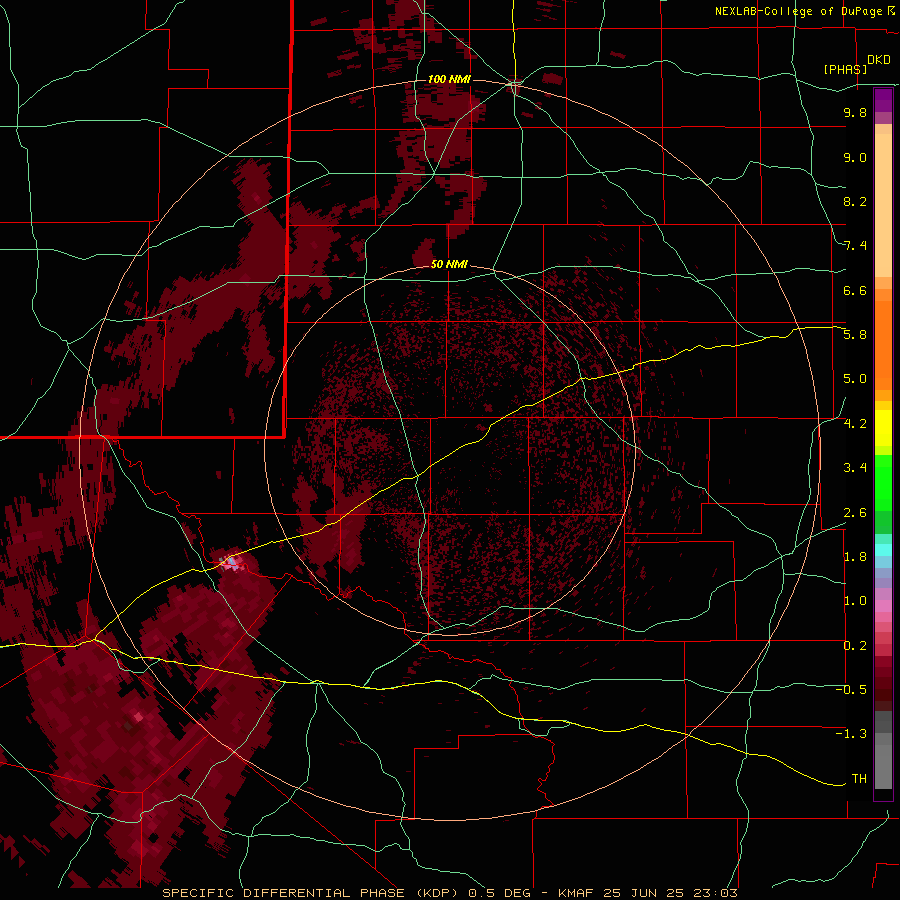Click the 100 NMI range ring label
The height and width of the screenshot is (900, 900).
tap(449, 79)
